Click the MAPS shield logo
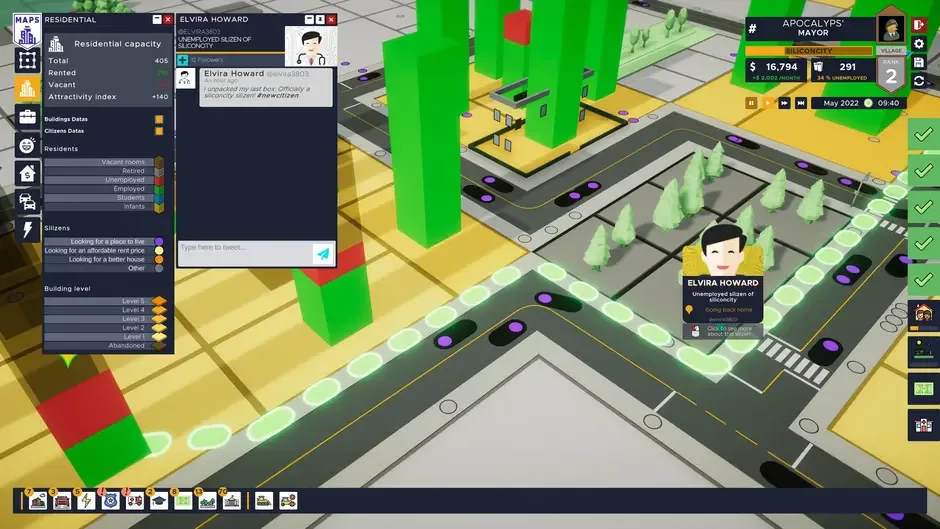Image resolution: width=940 pixels, height=529 pixels. (x=27, y=31)
